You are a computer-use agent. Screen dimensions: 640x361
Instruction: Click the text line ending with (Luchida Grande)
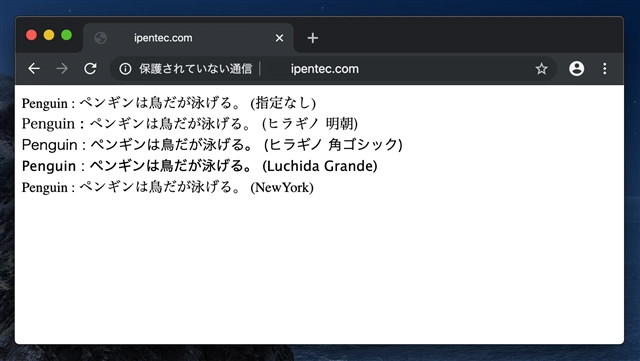[x=200, y=166]
